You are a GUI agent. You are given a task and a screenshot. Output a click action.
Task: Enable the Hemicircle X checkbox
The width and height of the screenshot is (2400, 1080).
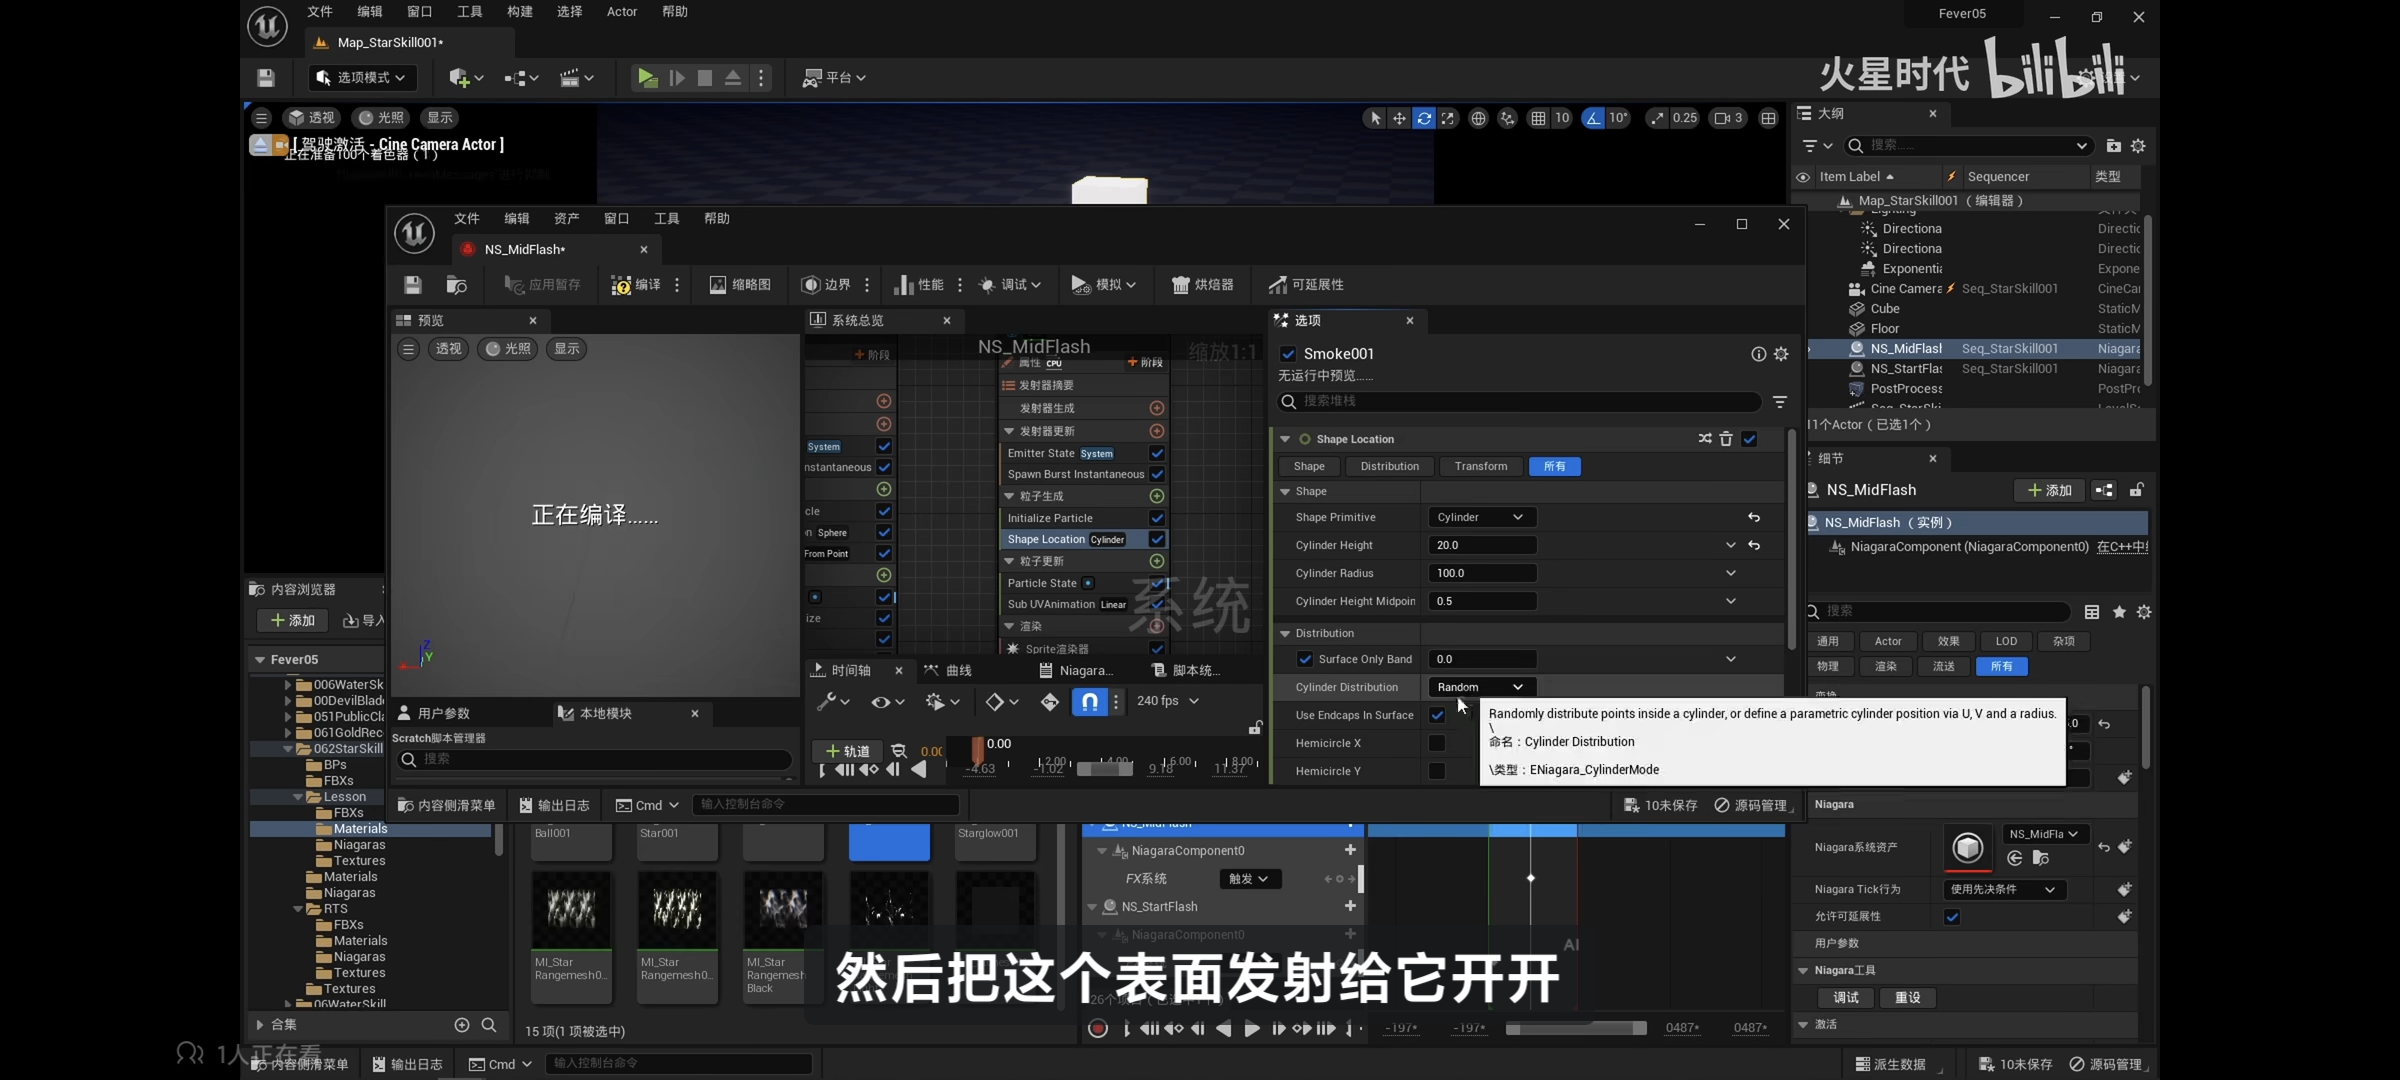click(x=1437, y=743)
